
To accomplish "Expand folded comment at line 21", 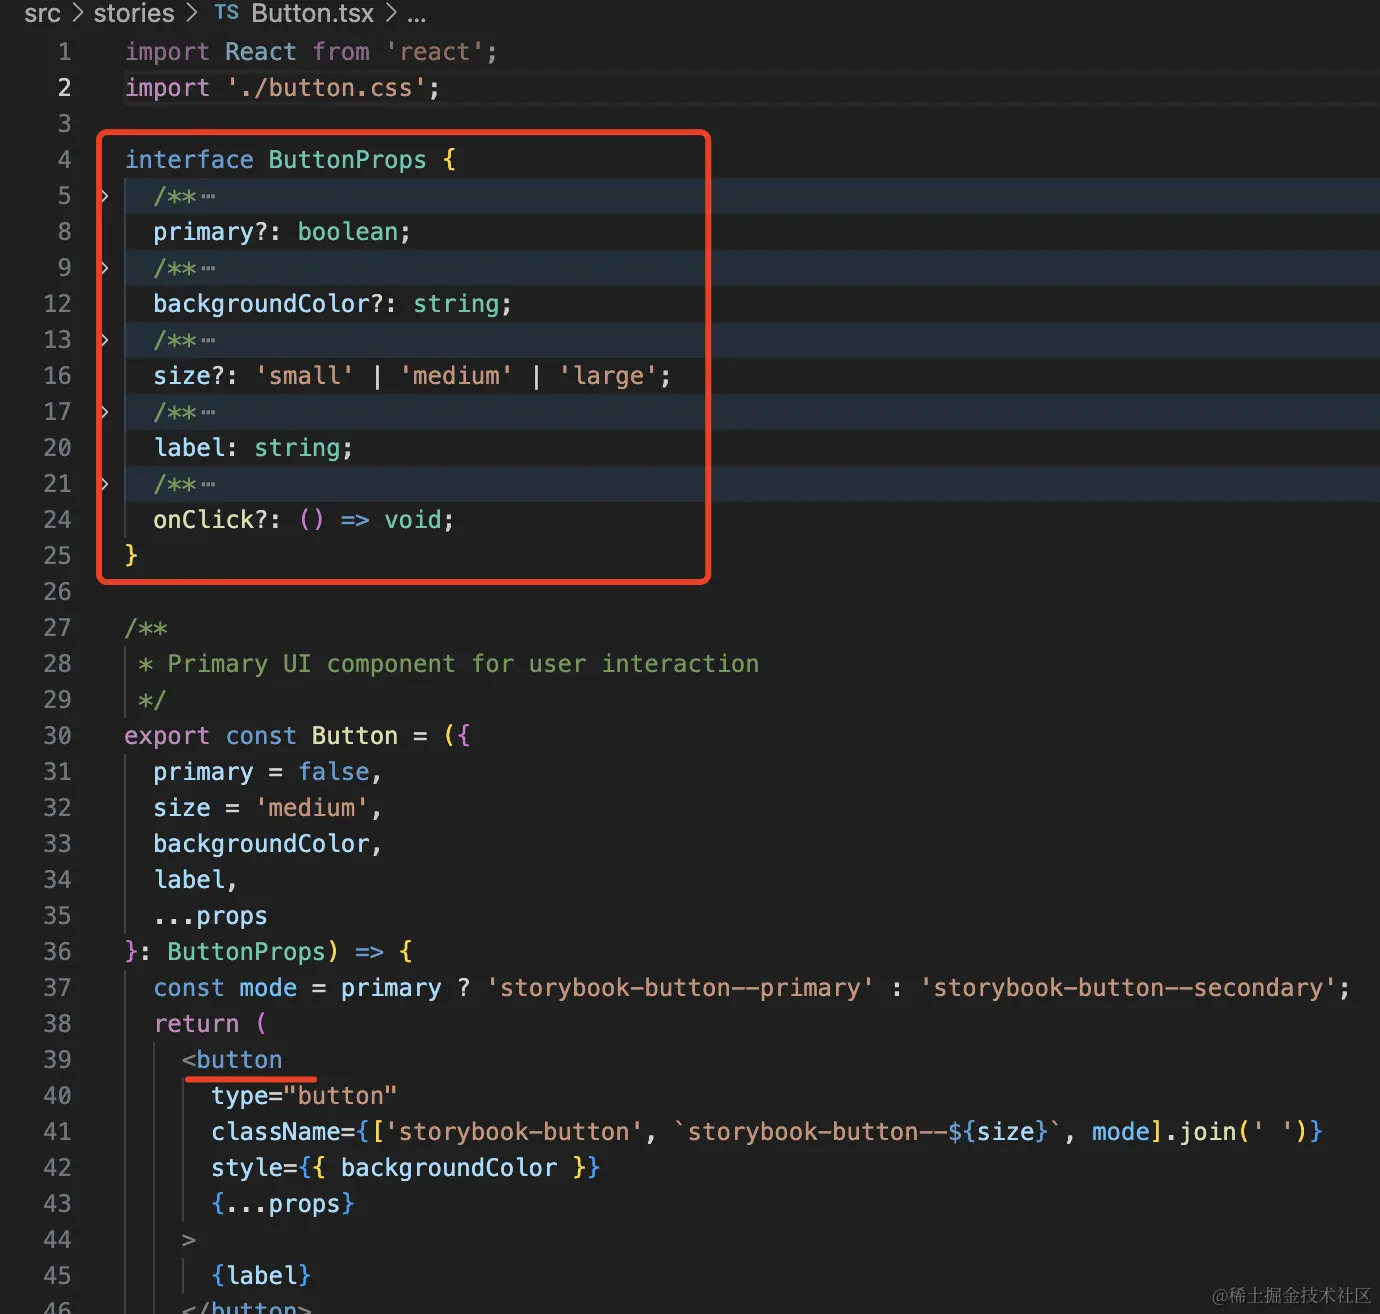I will [104, 484].
